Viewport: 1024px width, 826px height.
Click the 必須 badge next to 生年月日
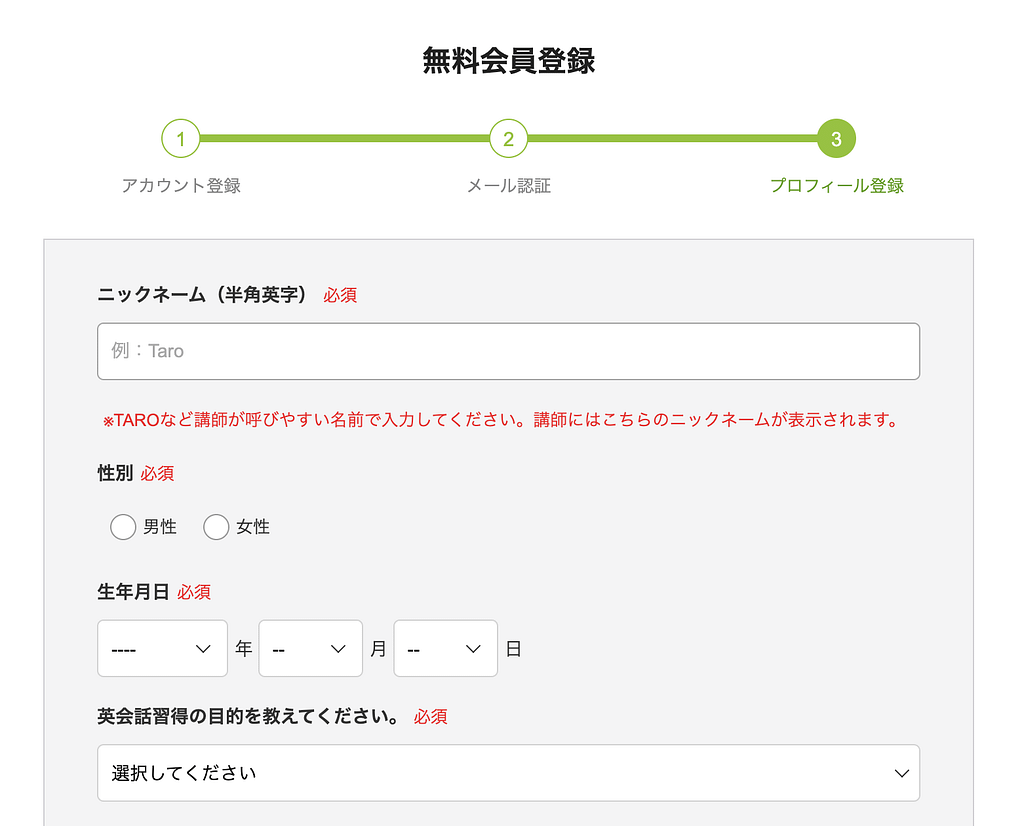(x=193, y=592)
